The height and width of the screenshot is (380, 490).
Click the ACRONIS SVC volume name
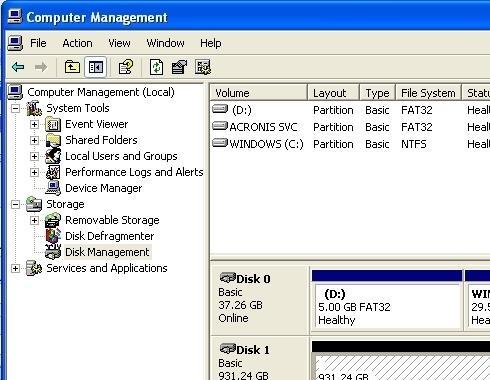(x=263, y=127)
